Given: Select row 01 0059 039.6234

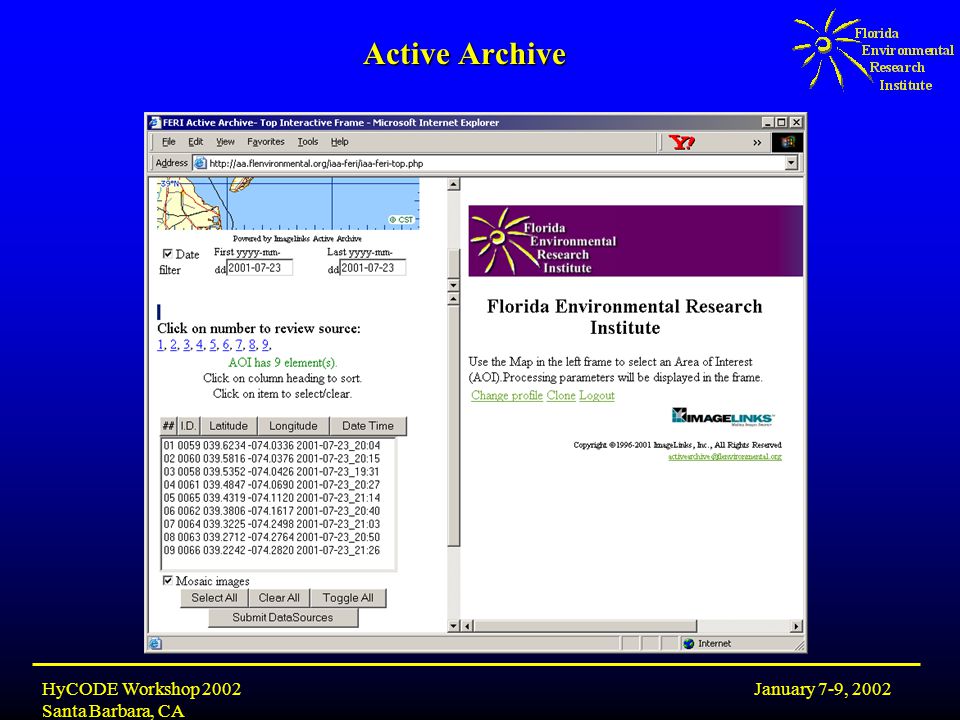Looking at the screenshot, I should tap(272, 446).
